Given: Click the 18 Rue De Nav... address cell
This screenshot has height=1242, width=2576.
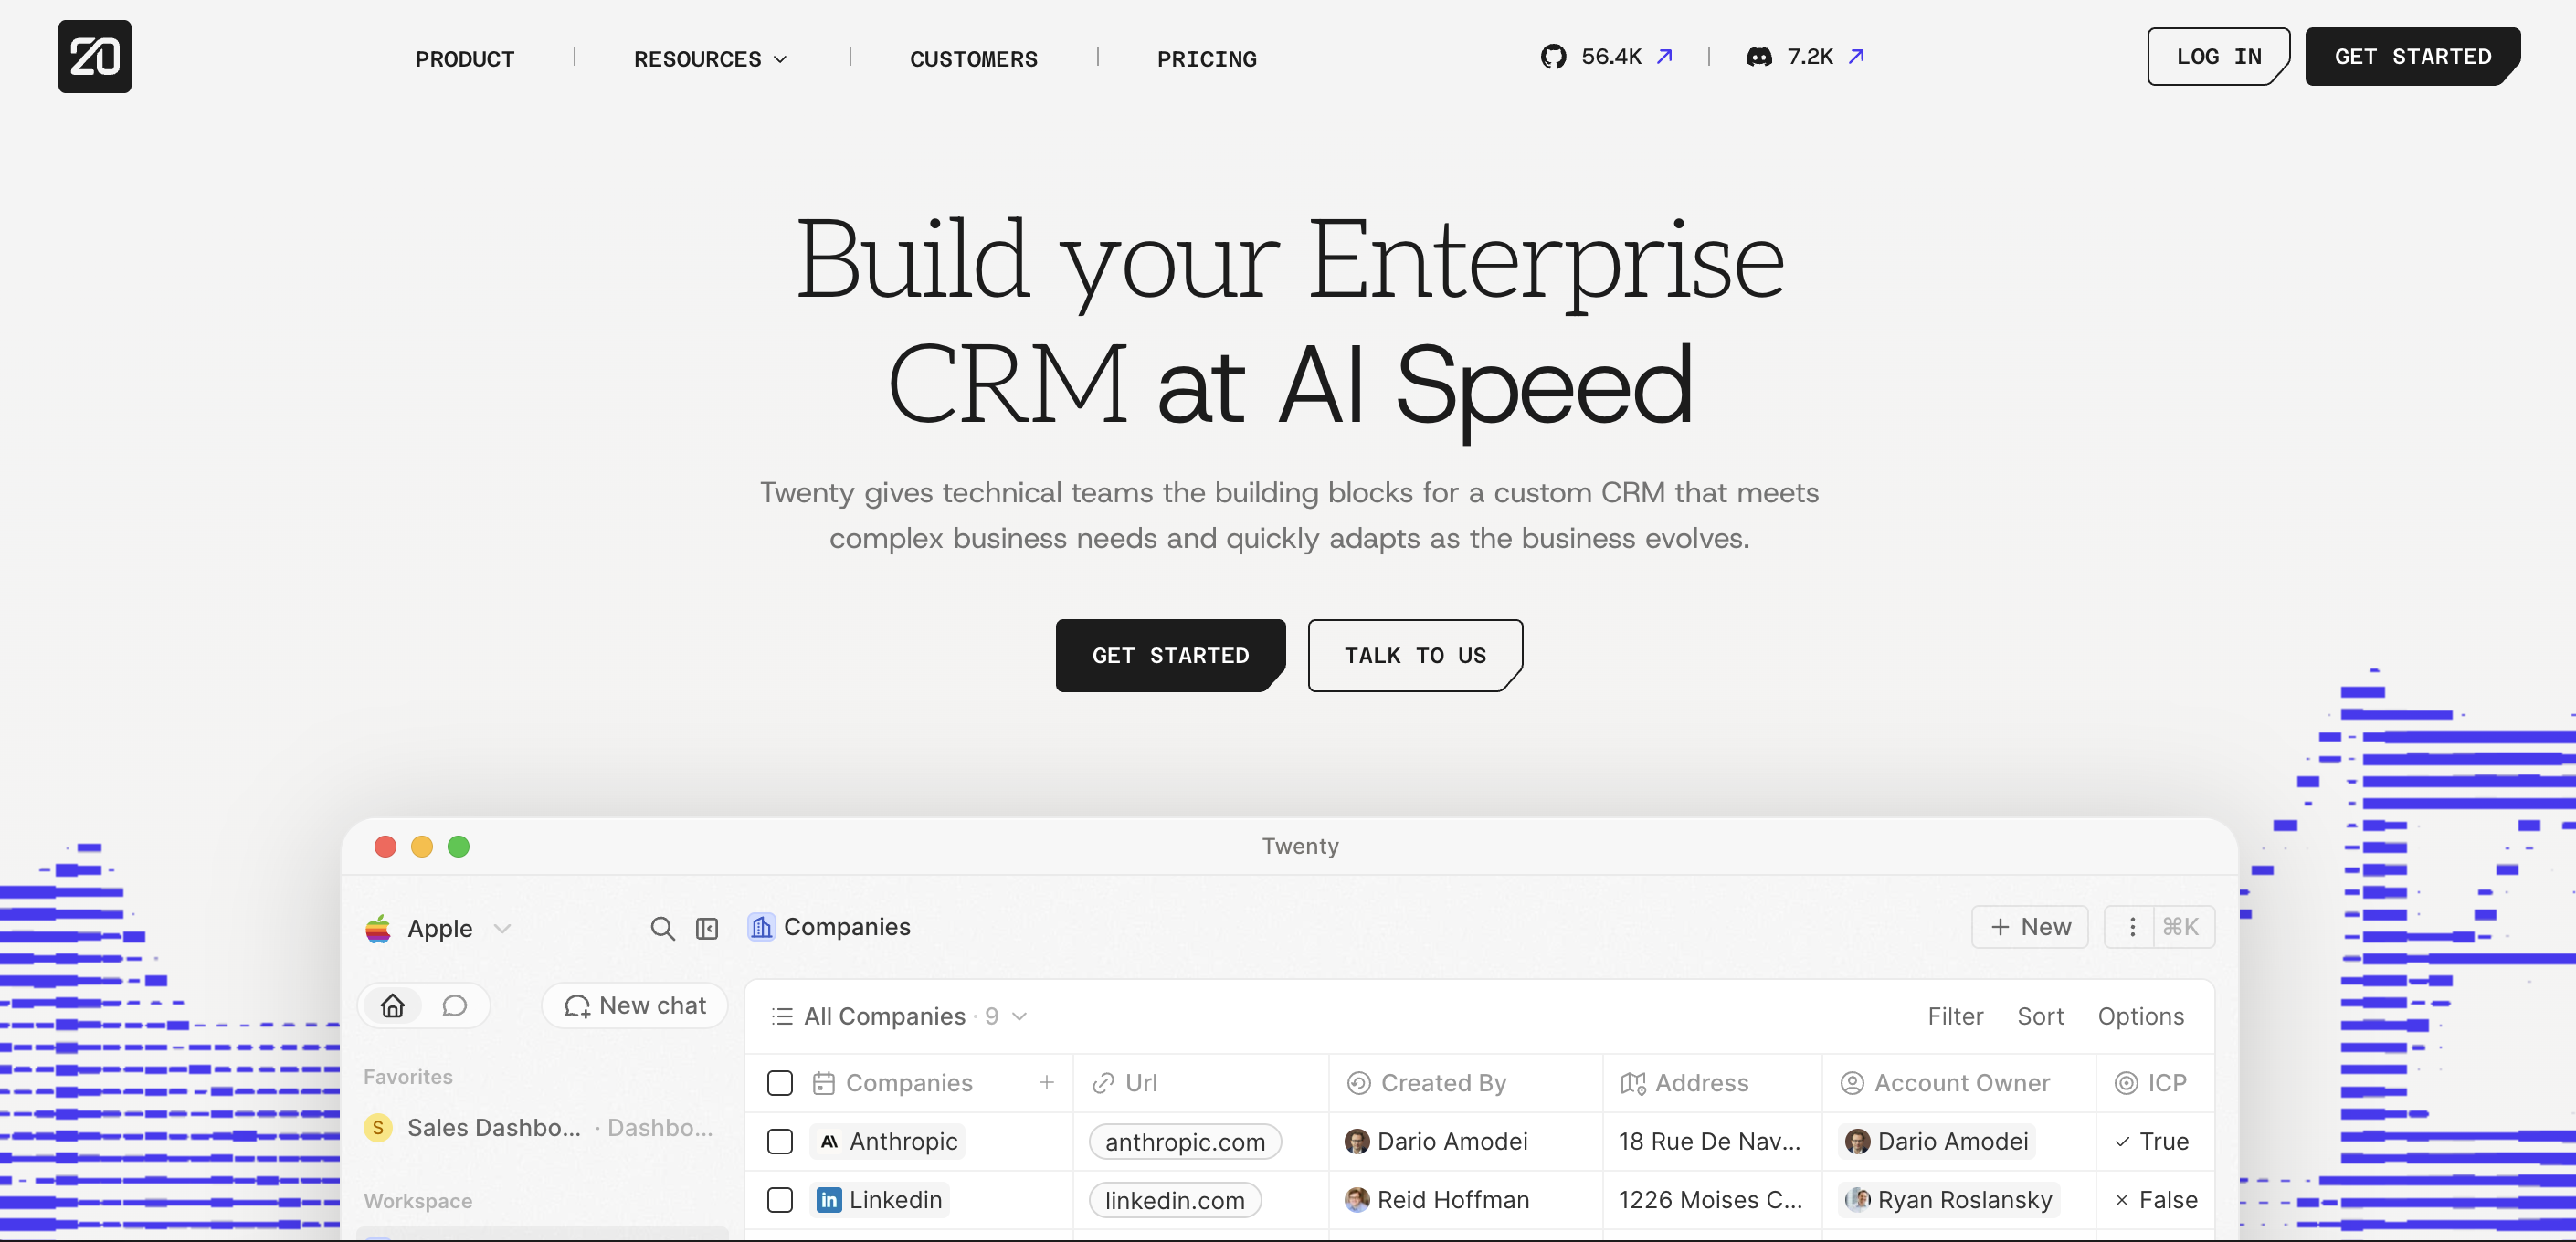Looking at the screenshot, I should click(x=1710, y=1141).
